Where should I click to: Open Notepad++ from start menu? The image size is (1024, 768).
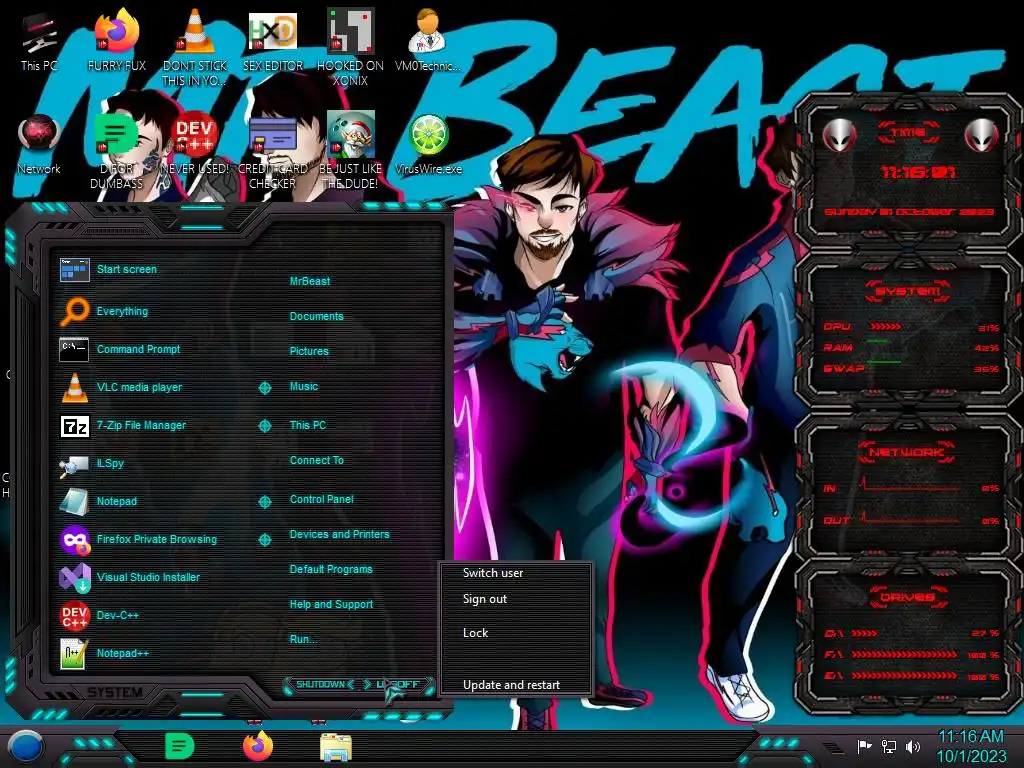pos(104,653)
